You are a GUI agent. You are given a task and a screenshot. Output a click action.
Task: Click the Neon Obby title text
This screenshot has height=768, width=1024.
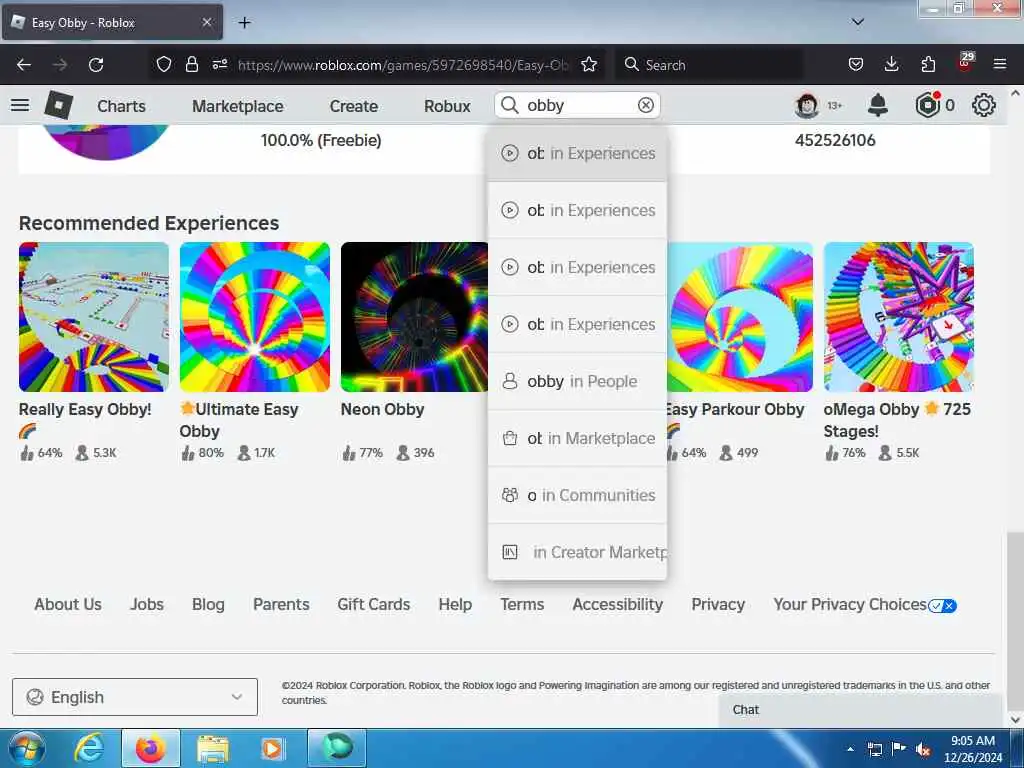coord(382,409)
